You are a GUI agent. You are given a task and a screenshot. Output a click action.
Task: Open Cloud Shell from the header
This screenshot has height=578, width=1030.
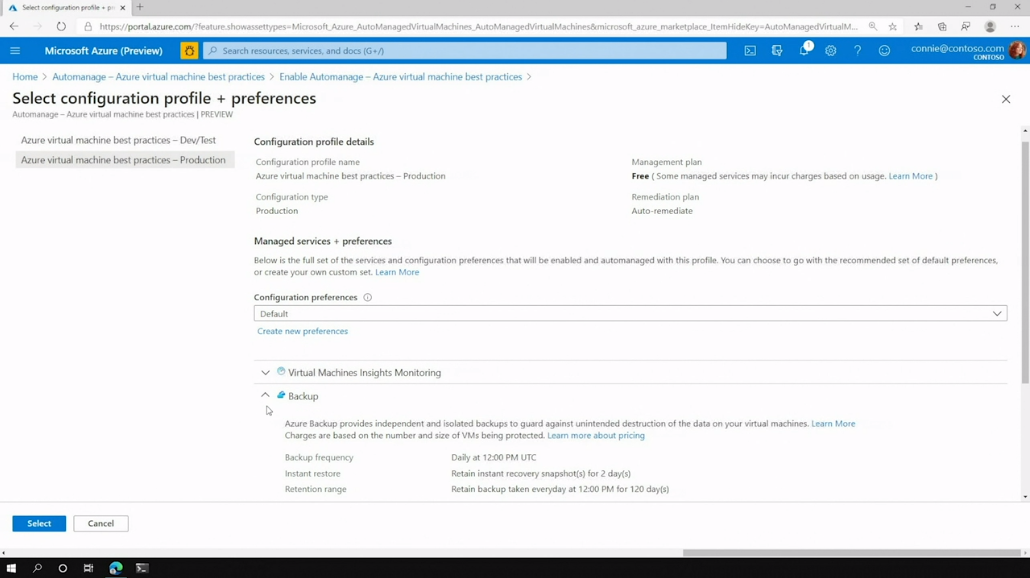click(750, 51)
